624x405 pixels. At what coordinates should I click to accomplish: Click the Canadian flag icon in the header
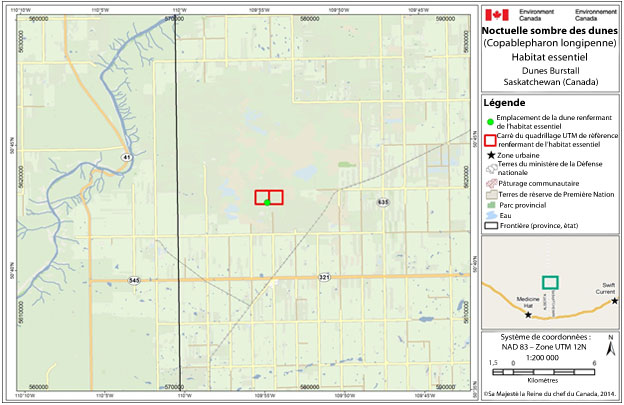pyautogui.click(x=495, y=15)
